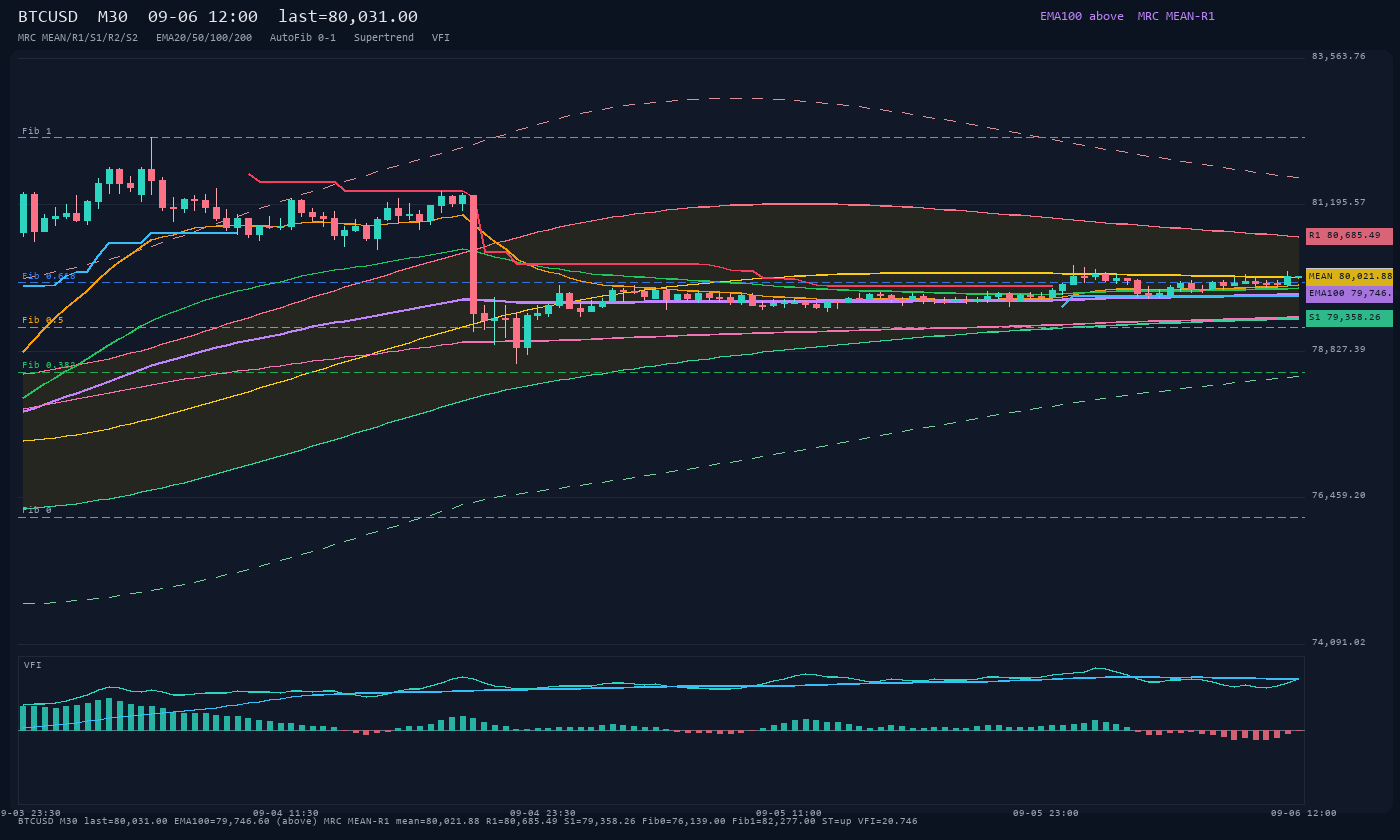
Task: Click the 09-06 12:00 timestamp in the title
Action: click(x=203, y=17)
